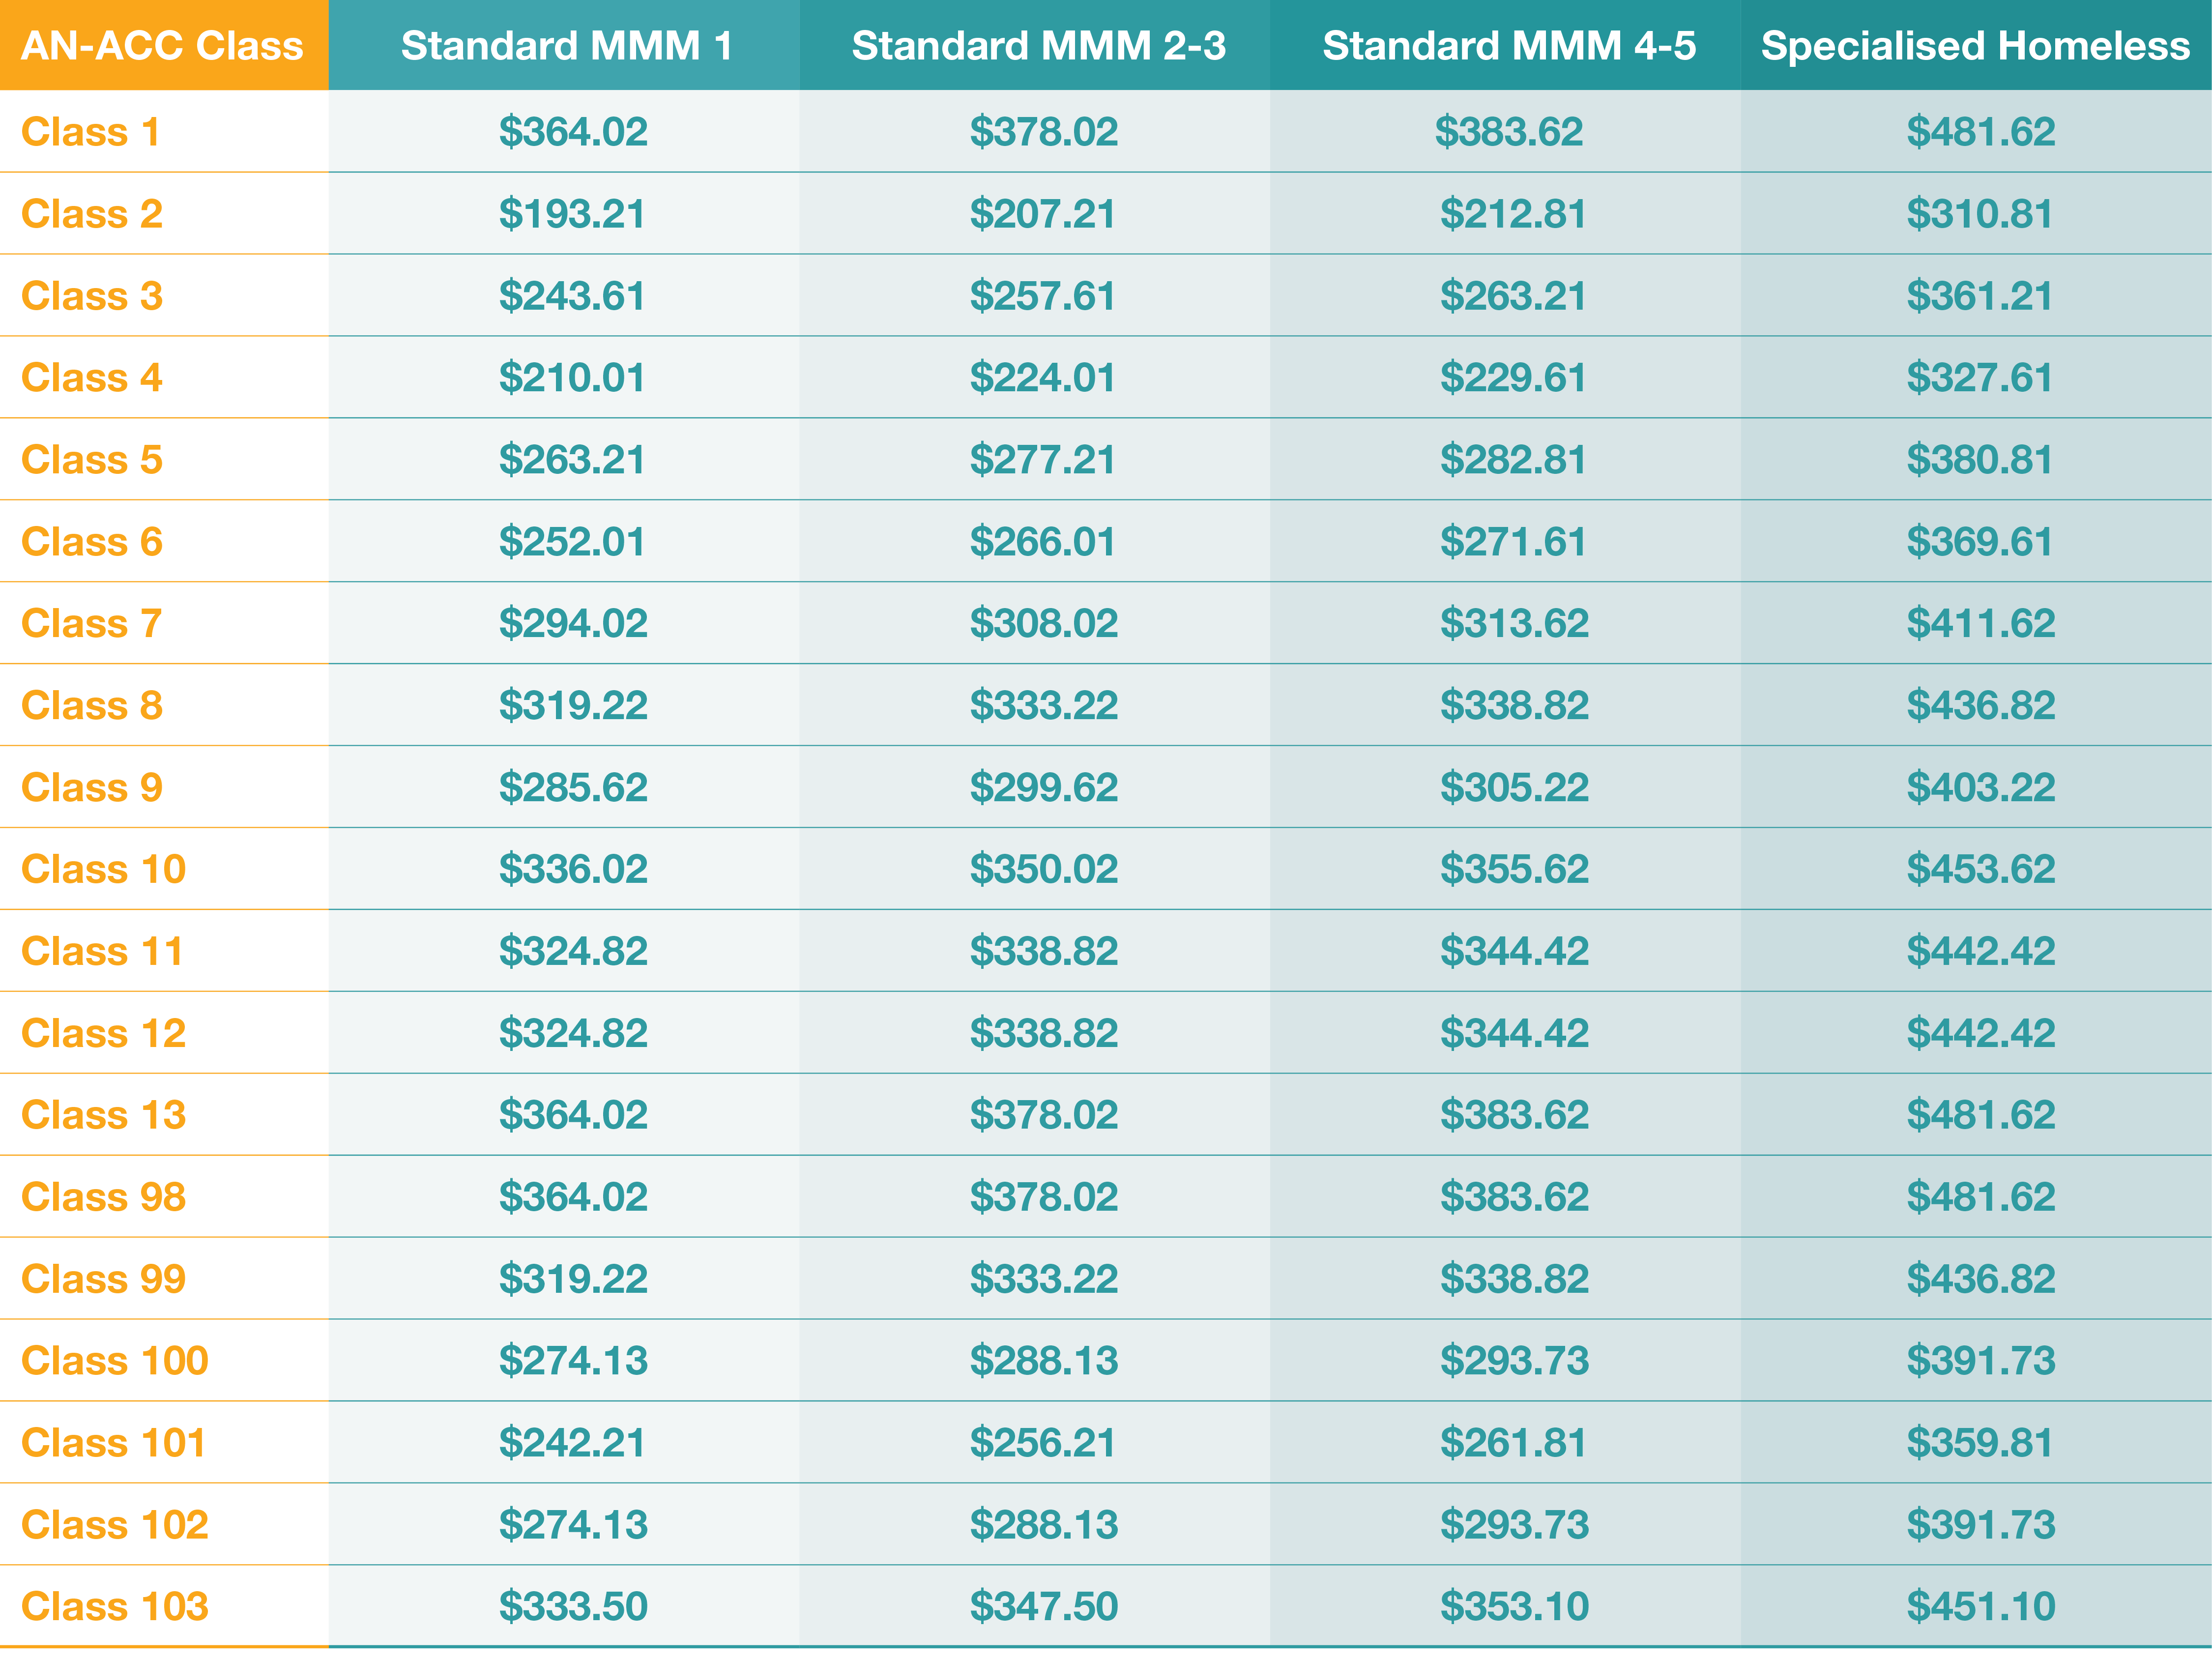Select the "Class 99" row label
The image size is (2212, 1659).
[x=104, y=1279]
